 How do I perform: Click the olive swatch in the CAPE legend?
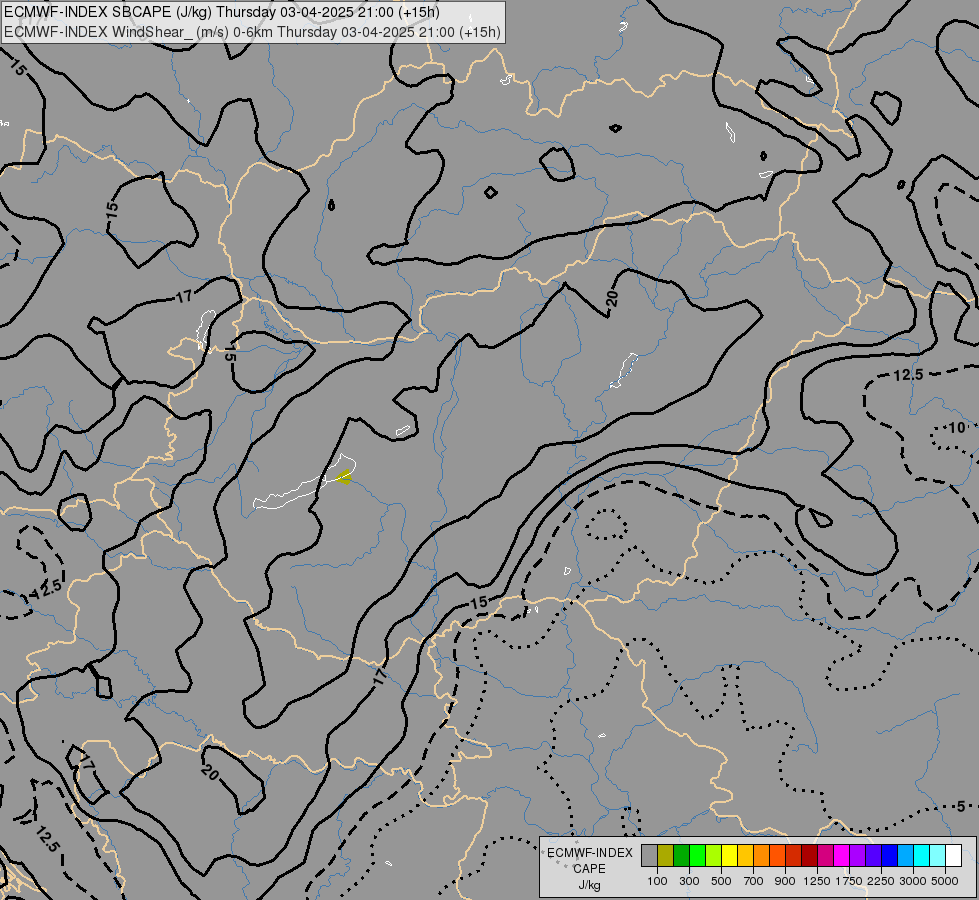666,855
